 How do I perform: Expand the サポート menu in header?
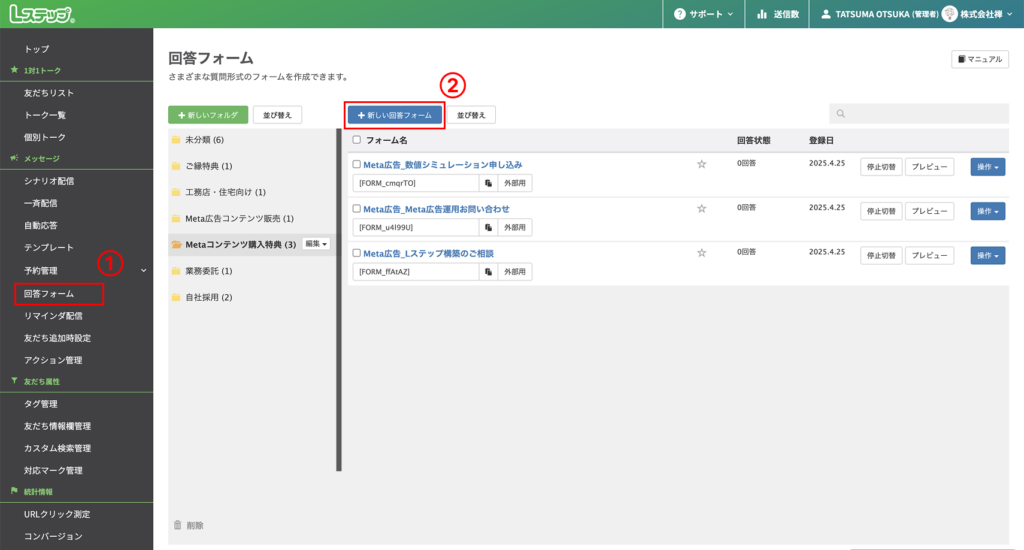(x=703, y=14)
